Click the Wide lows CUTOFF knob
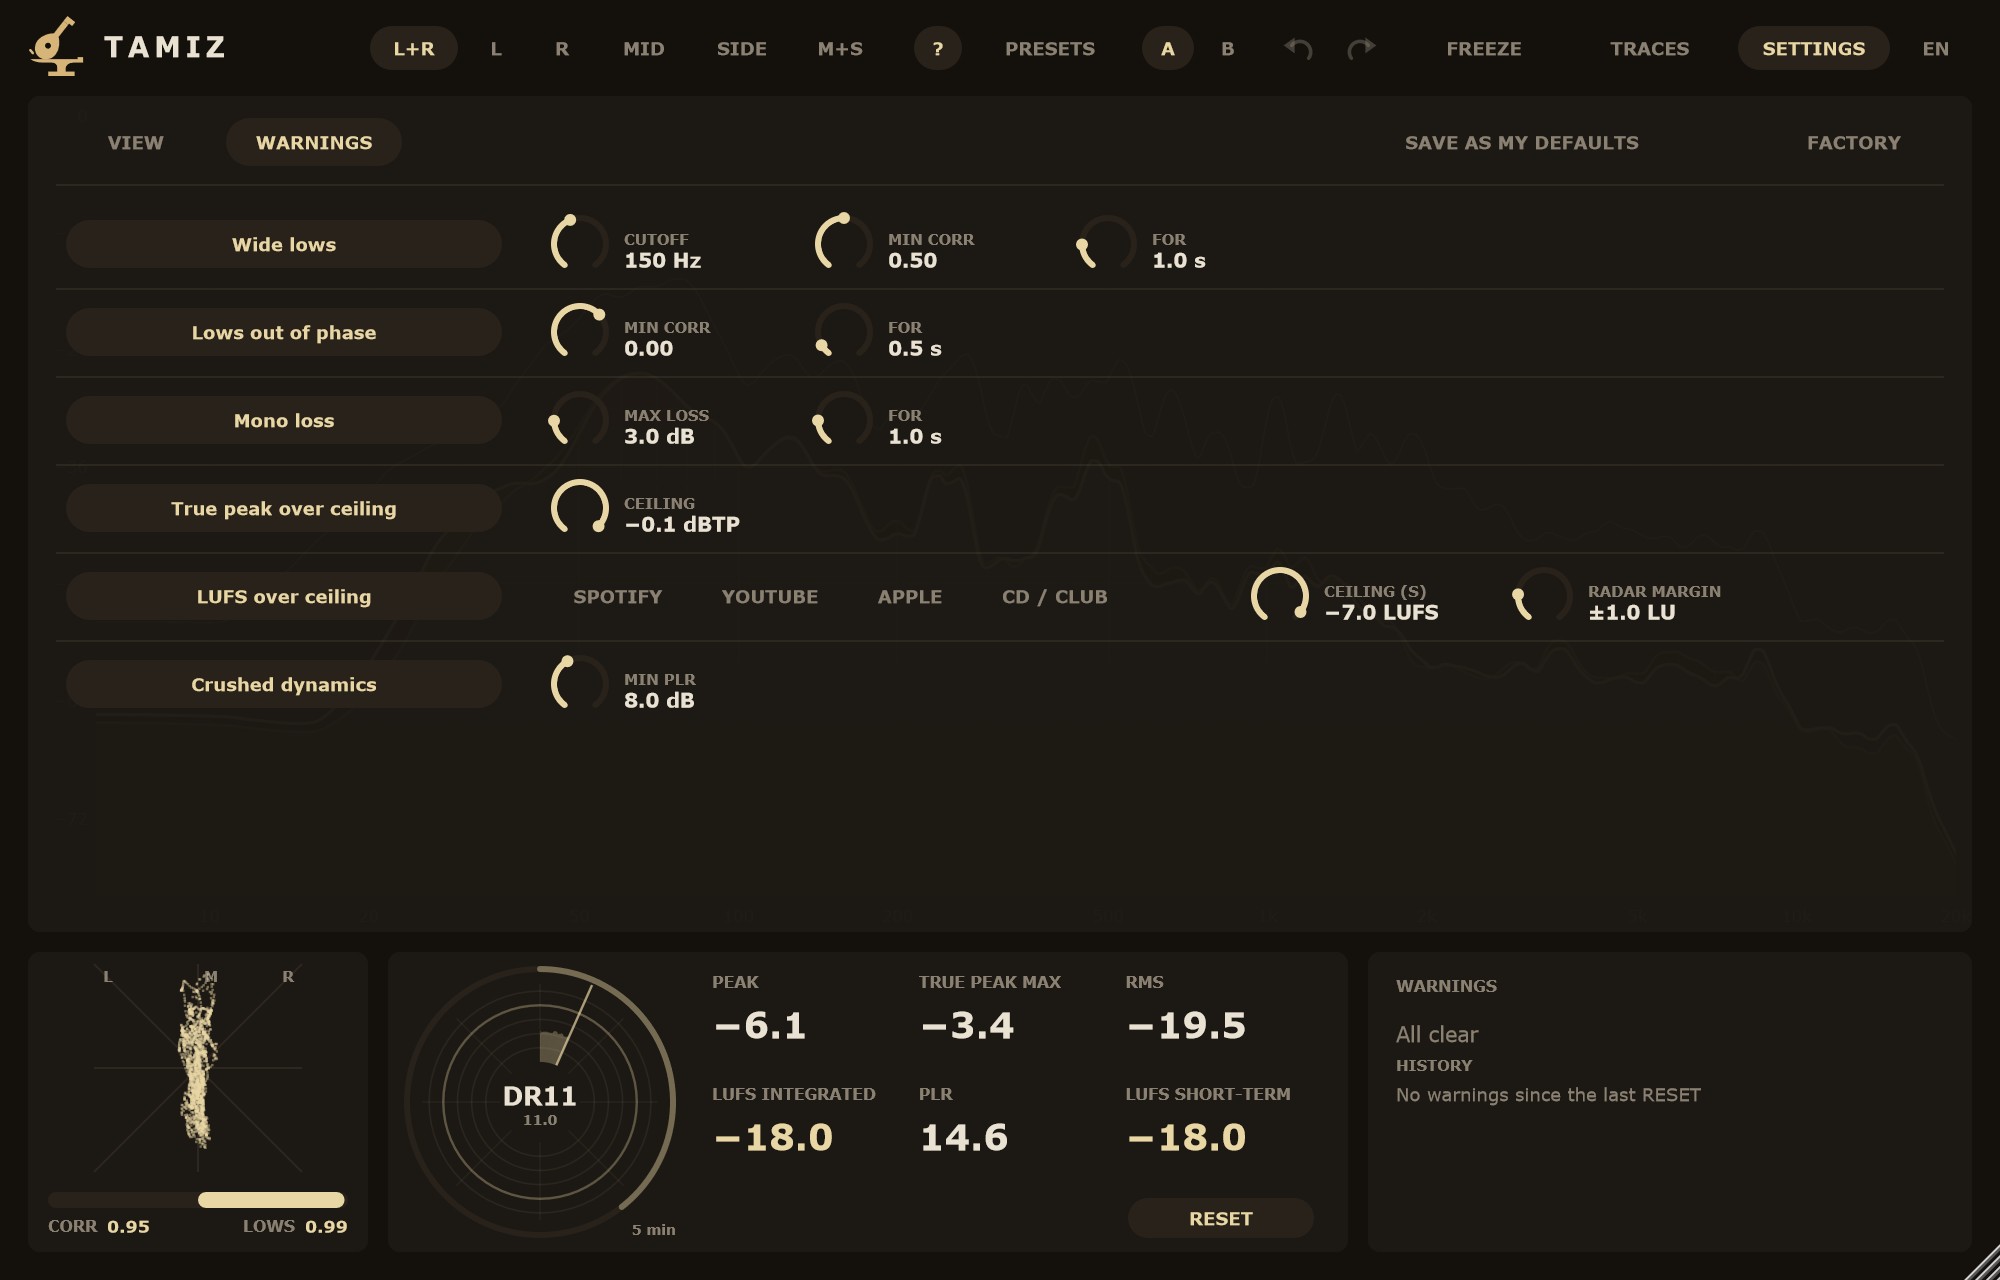The image size is (2000, 1280). pos(580,244)
